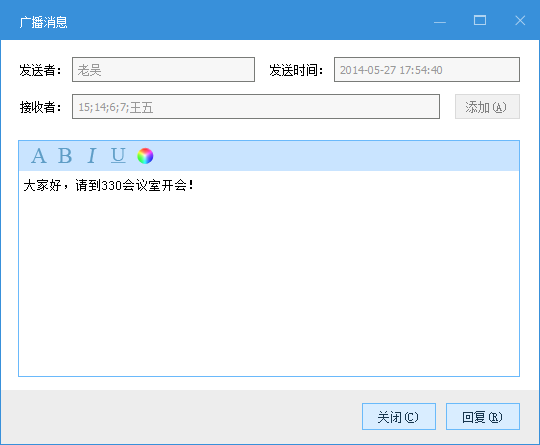
Task: Click the 发送时间 field with 2014-05-27
Action: click(x=427, y=70)
